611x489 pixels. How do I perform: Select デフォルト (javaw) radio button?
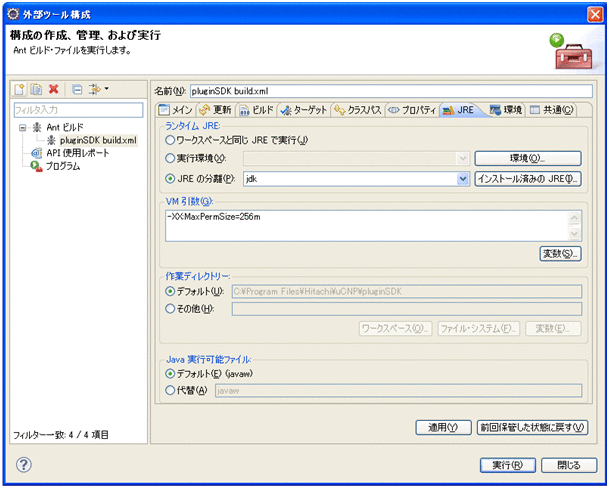170,374
